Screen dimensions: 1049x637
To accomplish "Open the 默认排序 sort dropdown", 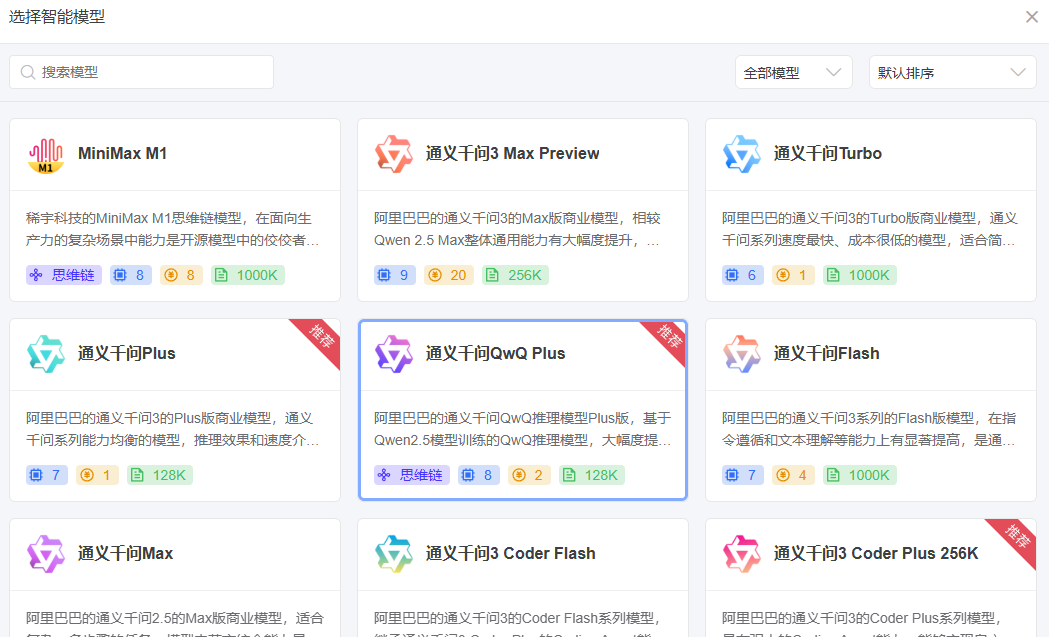I will pyautogui.click(x=952, y=72).
